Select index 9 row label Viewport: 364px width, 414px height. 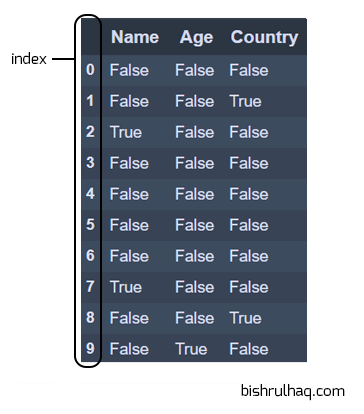[x=90, y=348]
